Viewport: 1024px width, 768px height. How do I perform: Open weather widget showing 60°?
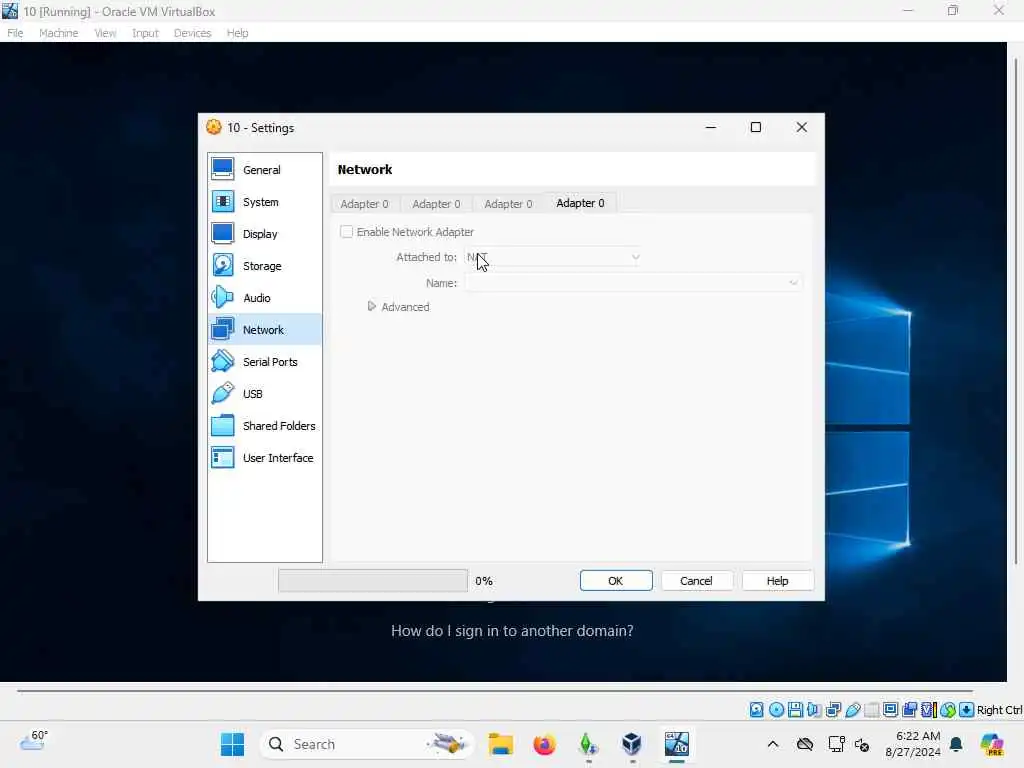(34, 741)
